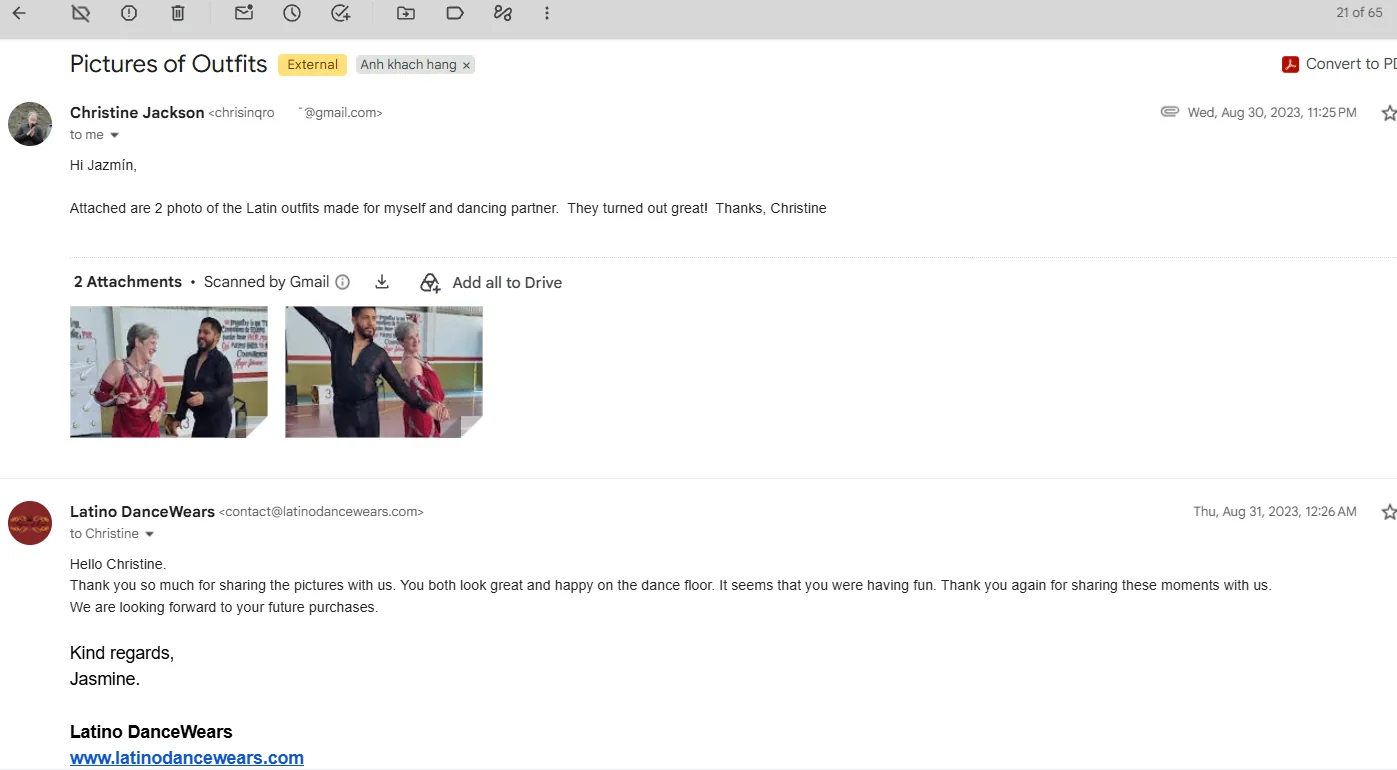This screenshot has height=770, width=1397.
Task: Show the Scanned by Gmail info
Action: click(342, 282)
